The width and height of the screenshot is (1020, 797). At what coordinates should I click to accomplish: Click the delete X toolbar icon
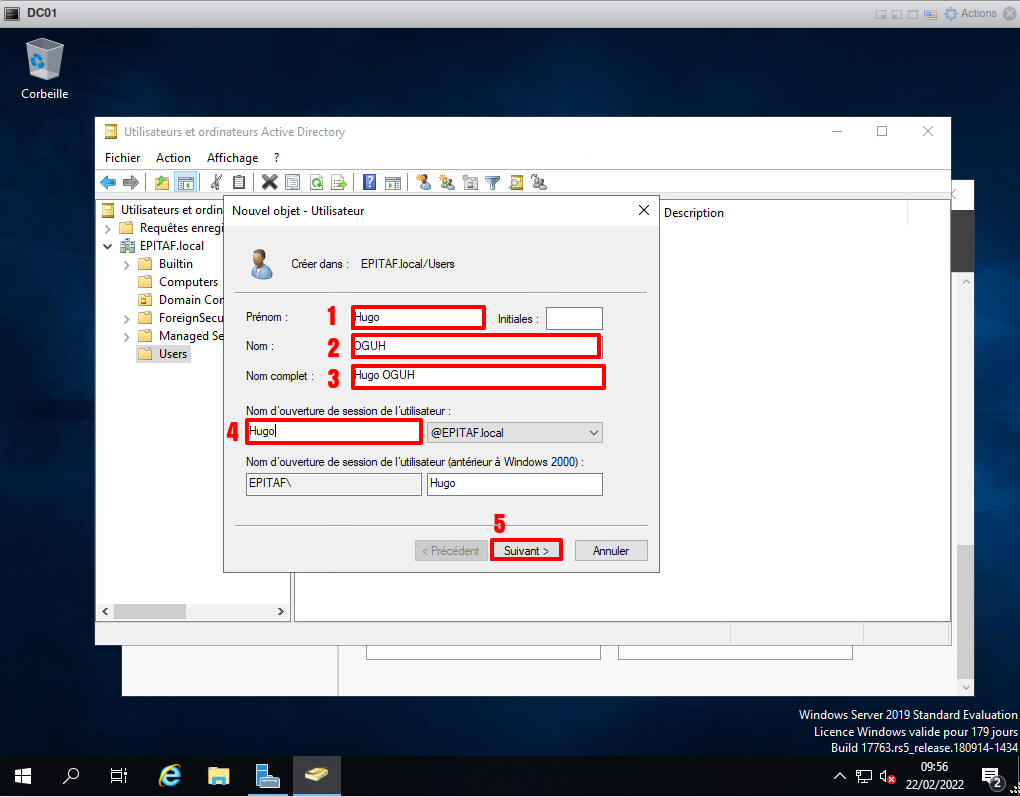269,182
